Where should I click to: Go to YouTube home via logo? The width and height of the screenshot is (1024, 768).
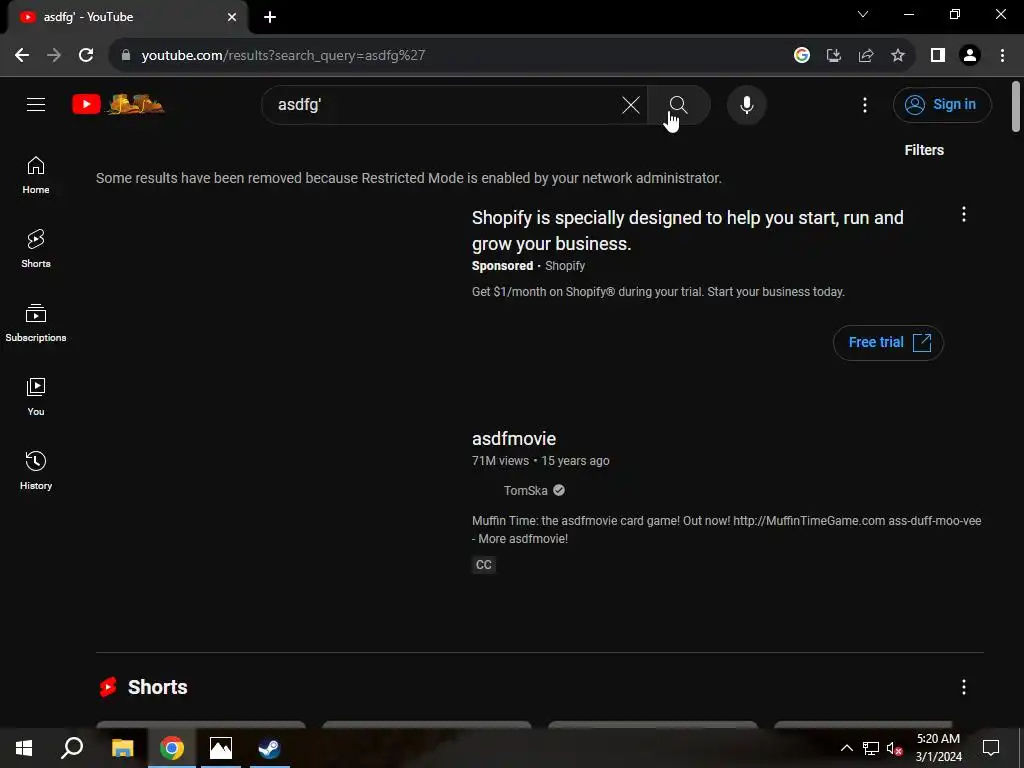pos(118,104)
